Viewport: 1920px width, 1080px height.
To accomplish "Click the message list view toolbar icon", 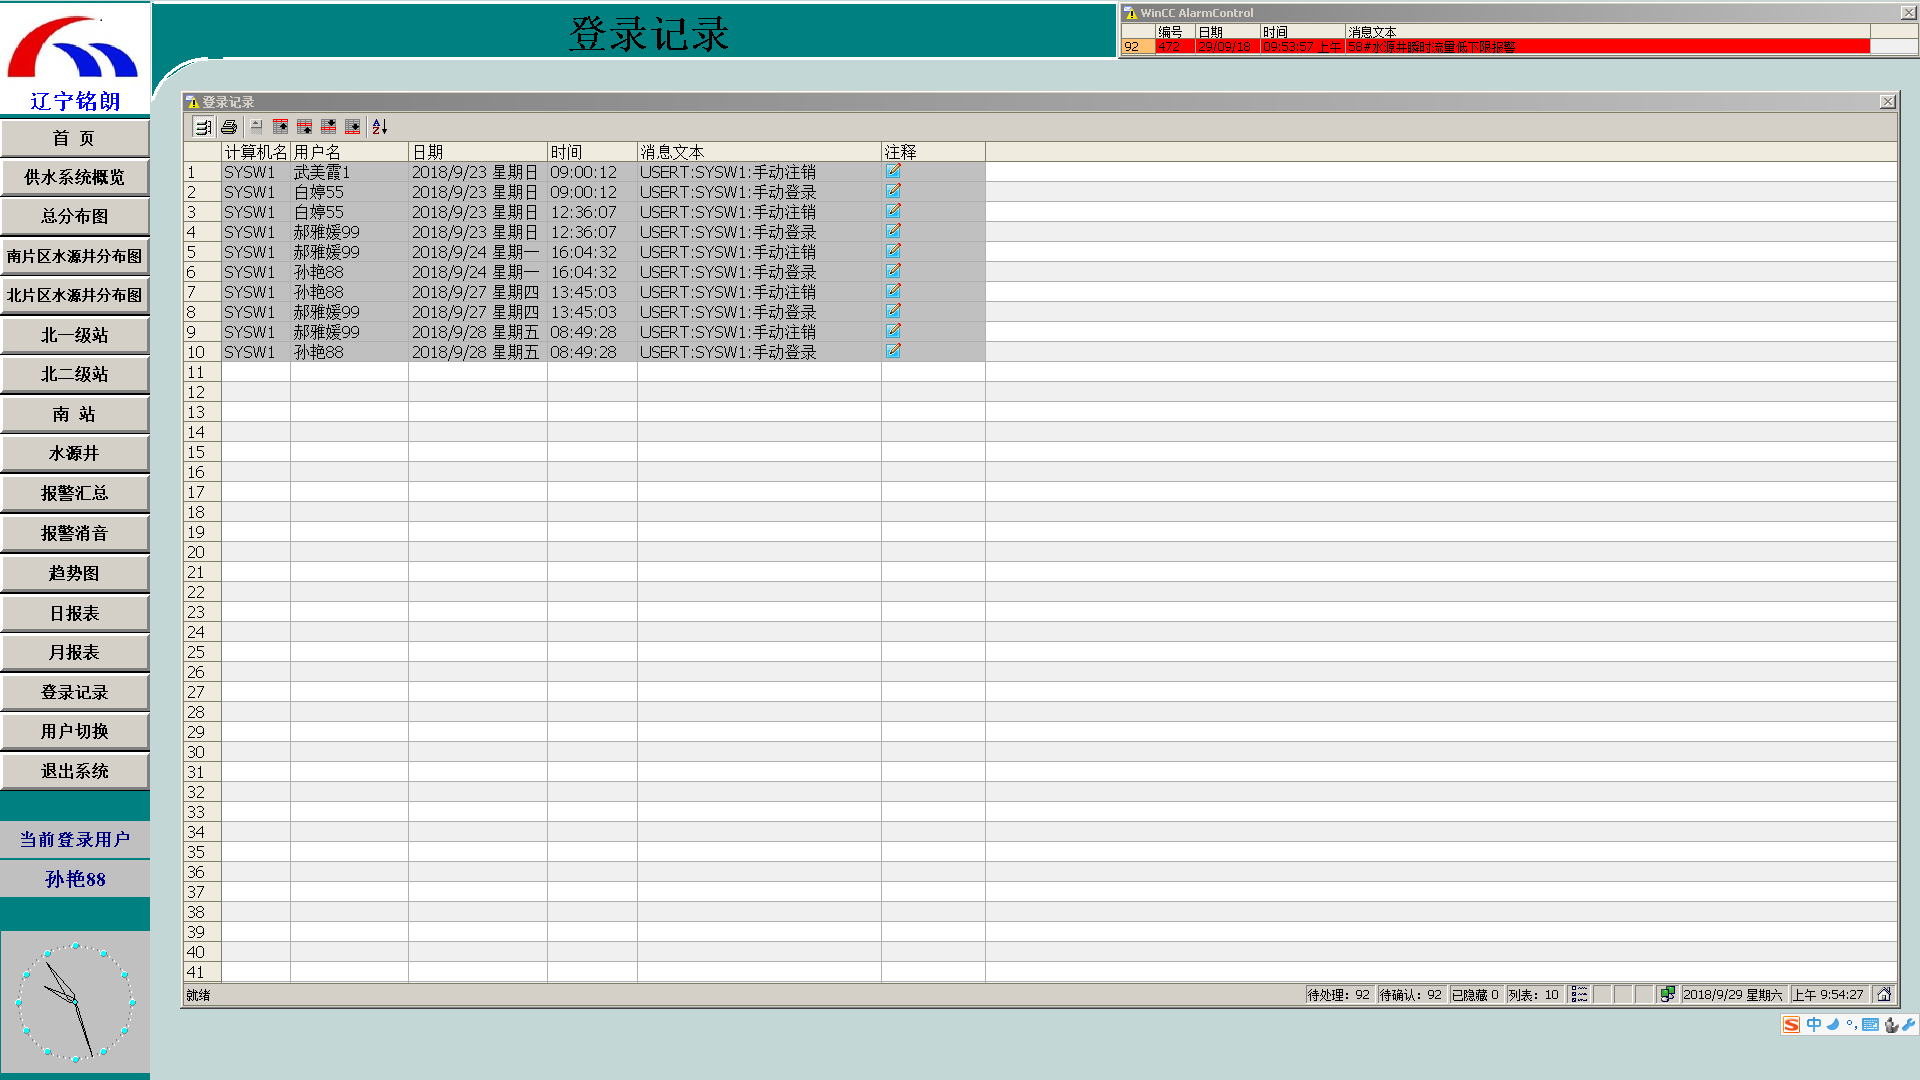I will 203,127.
